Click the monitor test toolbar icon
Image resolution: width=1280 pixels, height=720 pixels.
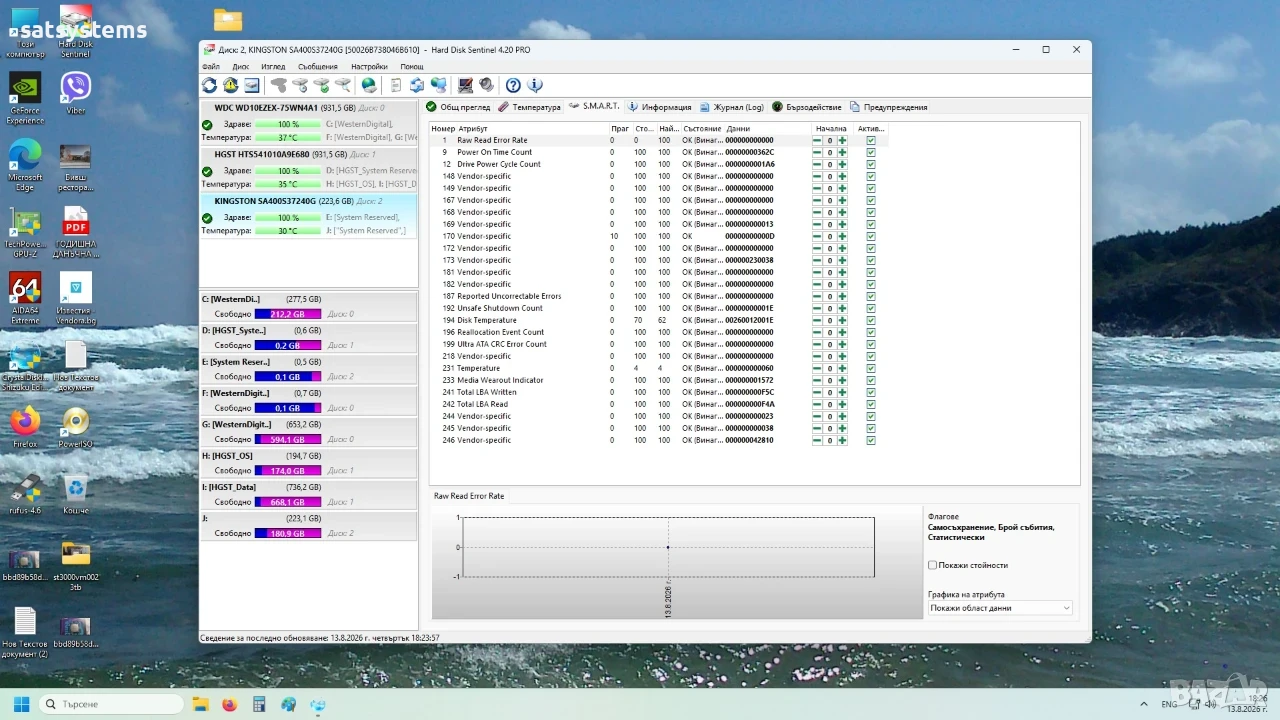tap(465, 86)
